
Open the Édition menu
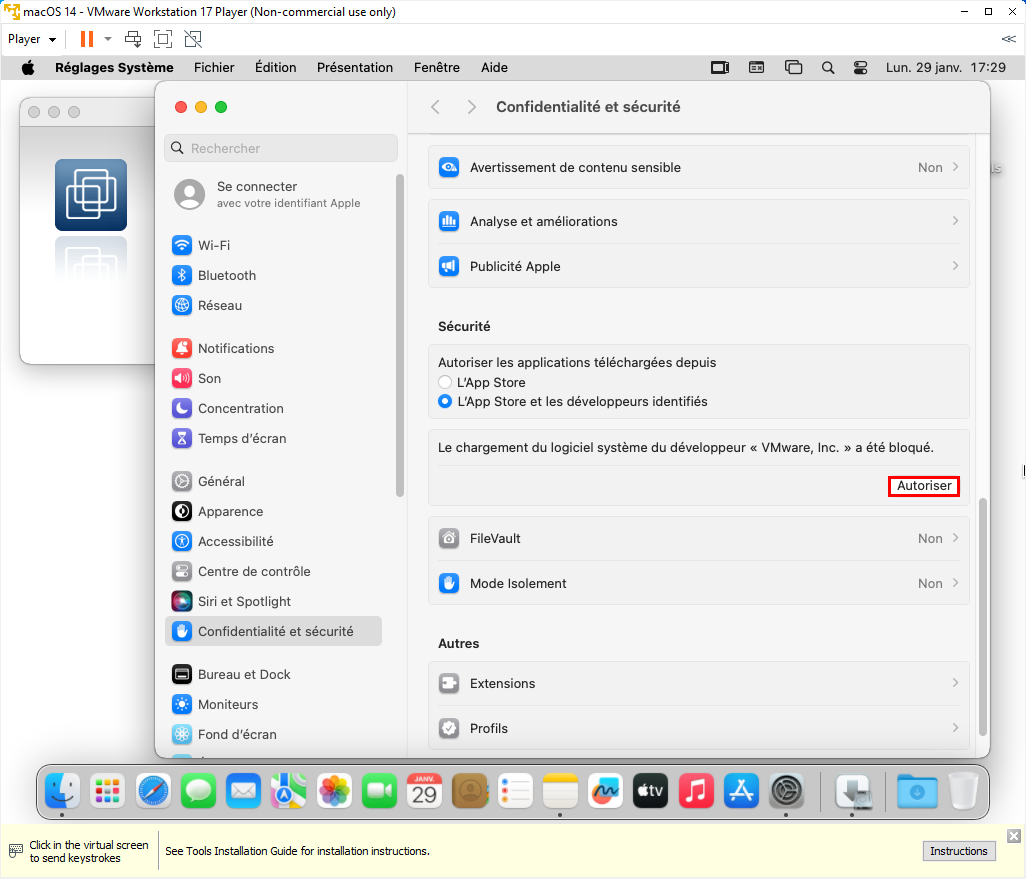pyautogui.click(x=275, y=67)
